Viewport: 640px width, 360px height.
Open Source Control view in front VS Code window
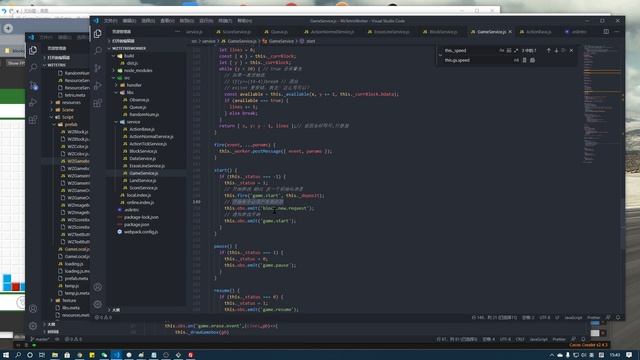point(98,68)
